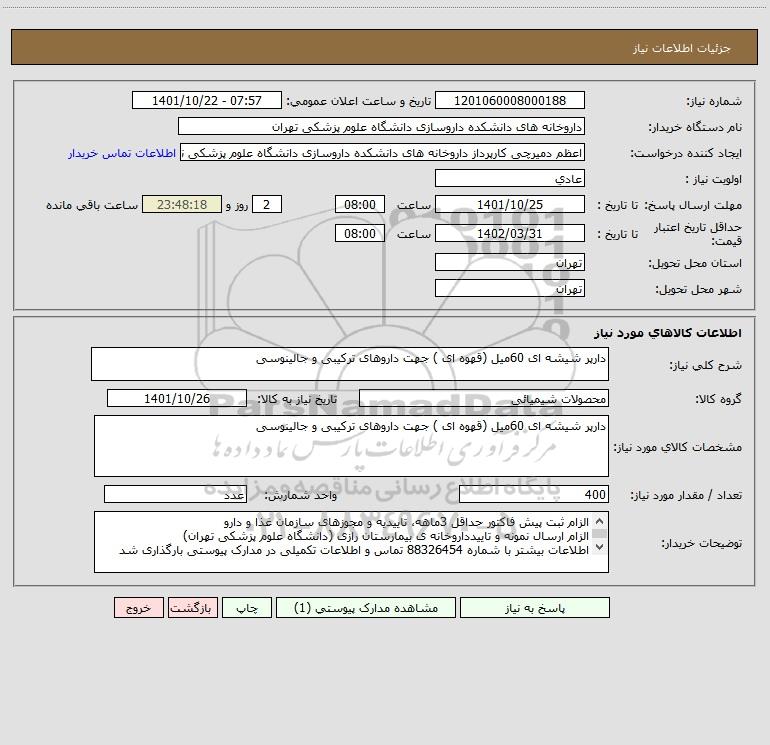Screen dimensions: 770x745
Task: Click need date field 1401/10/26
Action: tap(177, 398)
